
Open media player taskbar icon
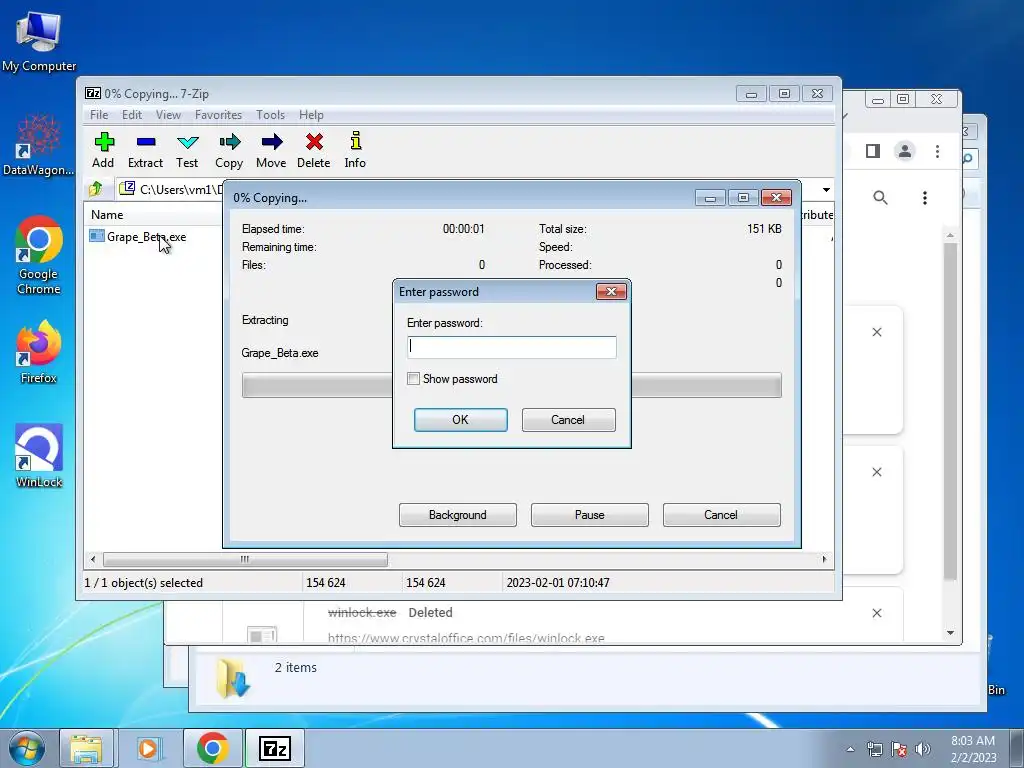pos(148,748)
